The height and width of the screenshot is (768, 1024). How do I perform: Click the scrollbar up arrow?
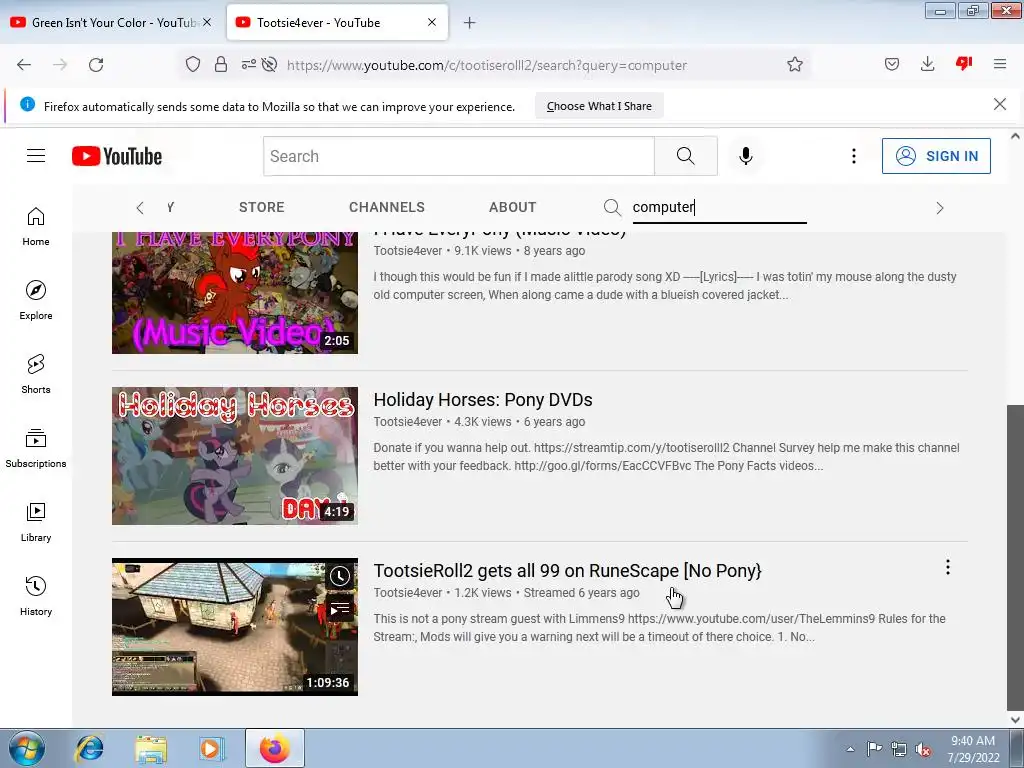[x=1015, y=136]
